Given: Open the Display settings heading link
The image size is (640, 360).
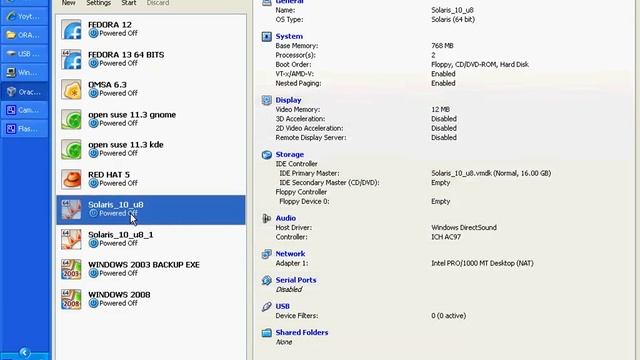Looking at the screenshot, I should point(288,100).
